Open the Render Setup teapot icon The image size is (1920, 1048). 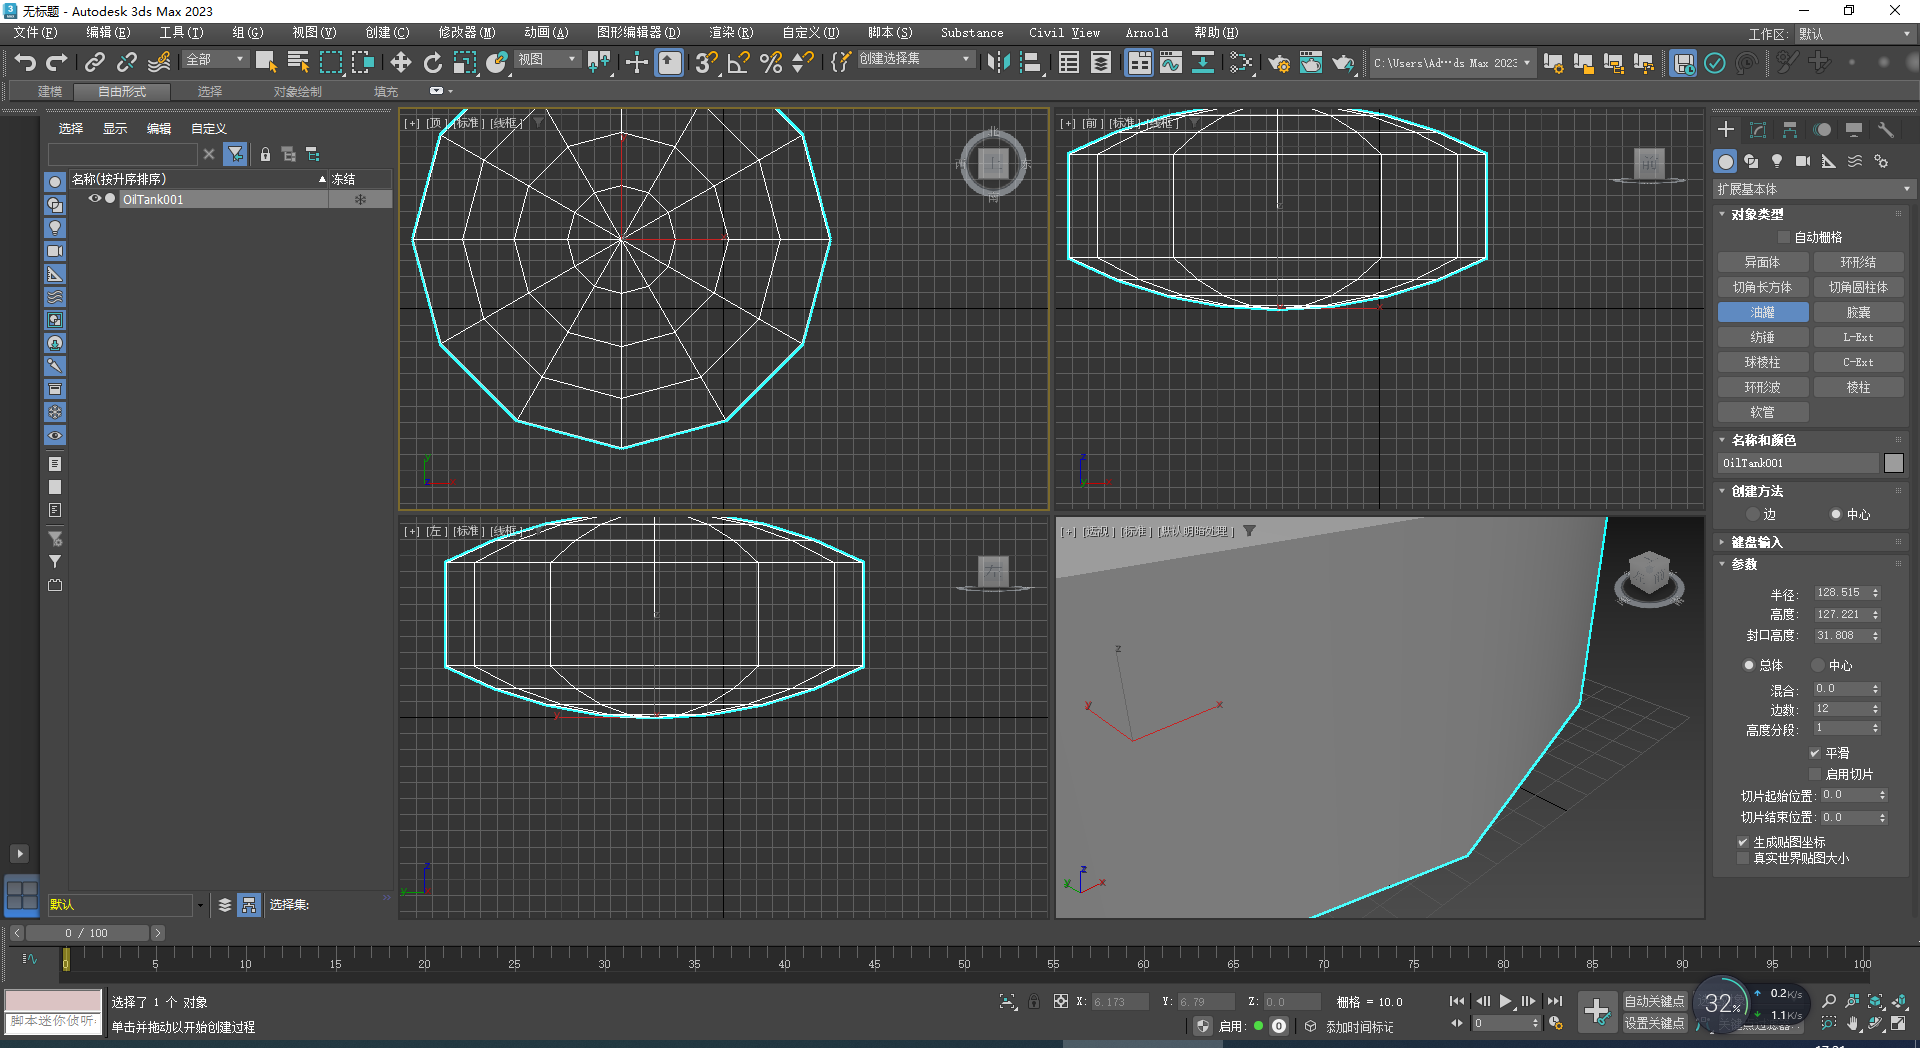(x=1279, y=63)
